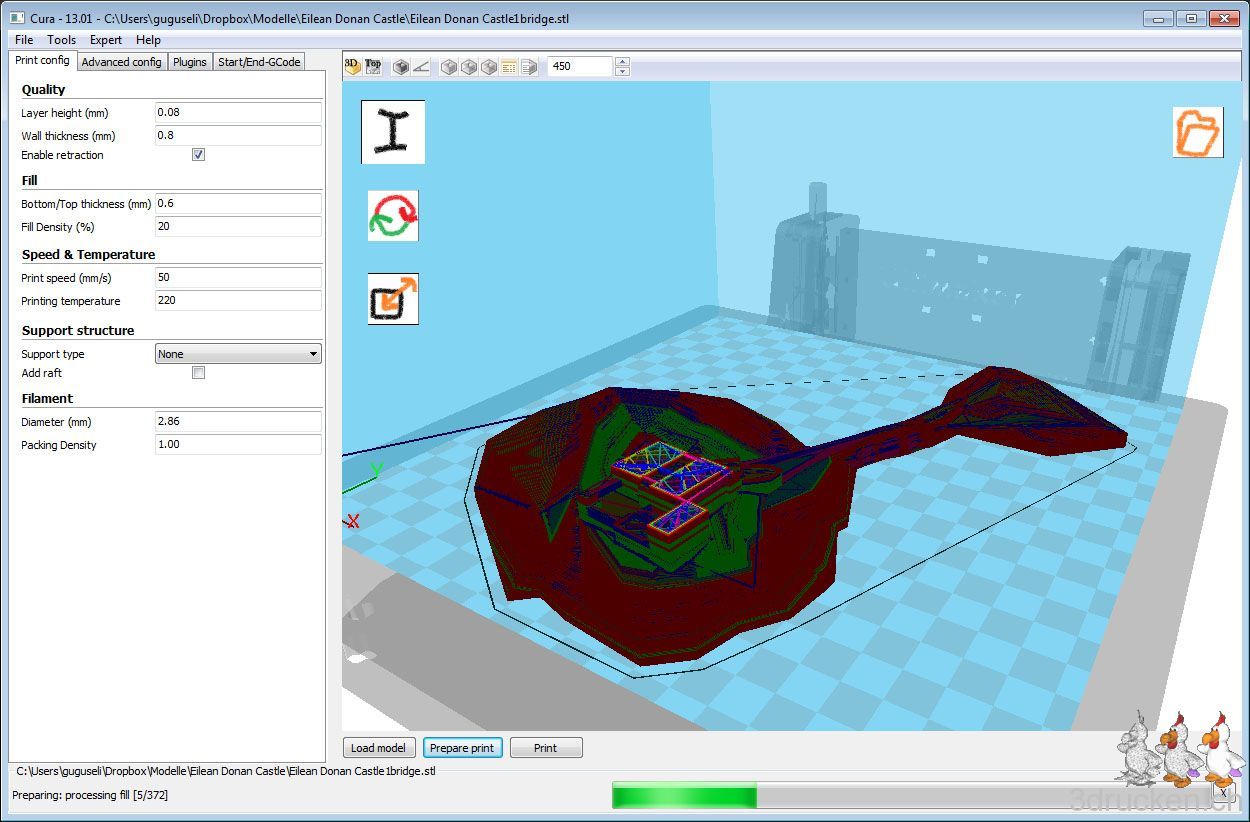Edit the Packing Density field
1250x822 pixels.
238,445
